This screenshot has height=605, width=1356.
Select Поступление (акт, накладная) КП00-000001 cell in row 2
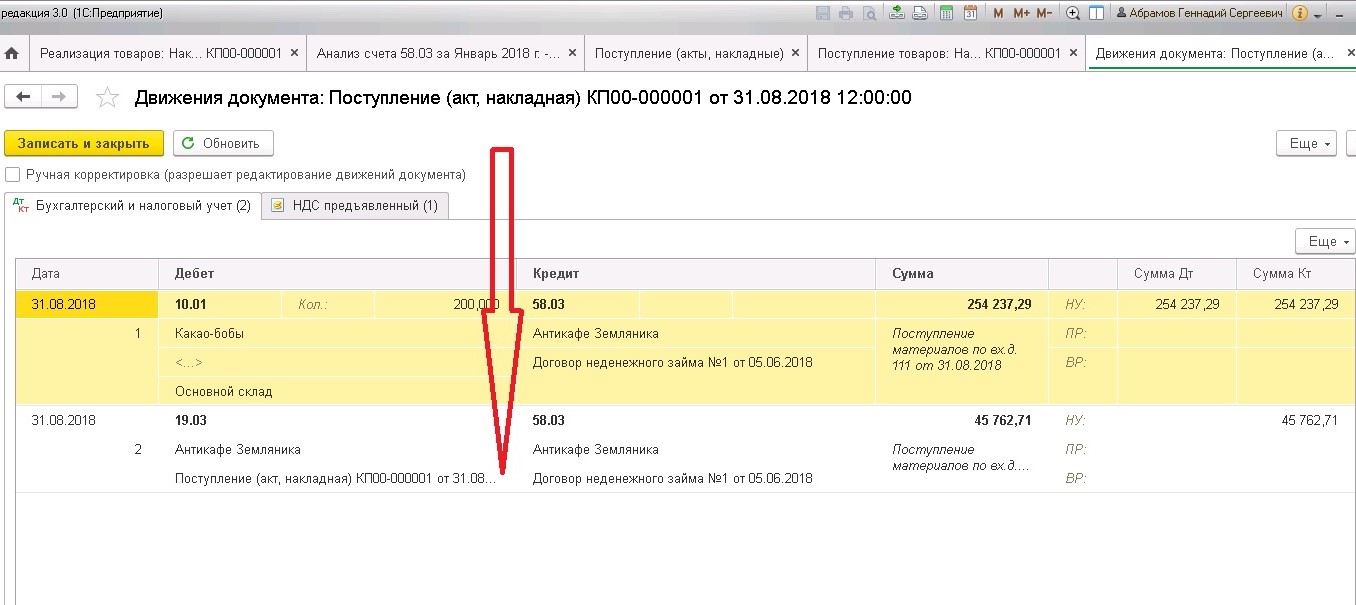pos(338,478)
